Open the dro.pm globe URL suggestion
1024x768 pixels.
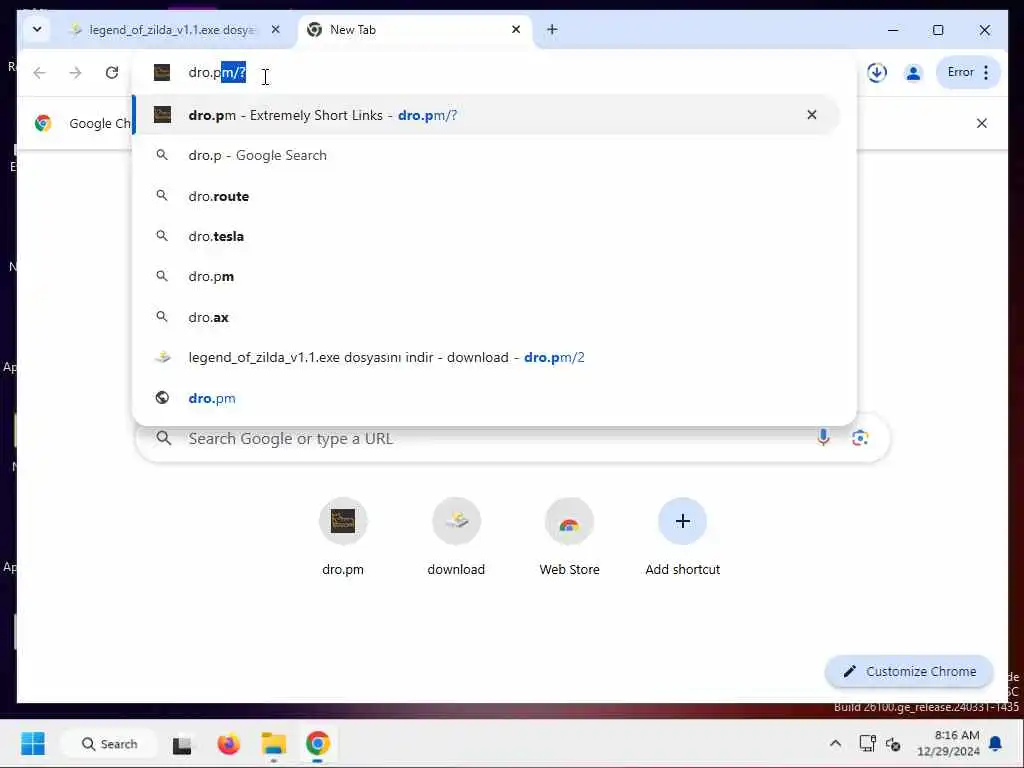pyautogui.click(x=486, y=398)
